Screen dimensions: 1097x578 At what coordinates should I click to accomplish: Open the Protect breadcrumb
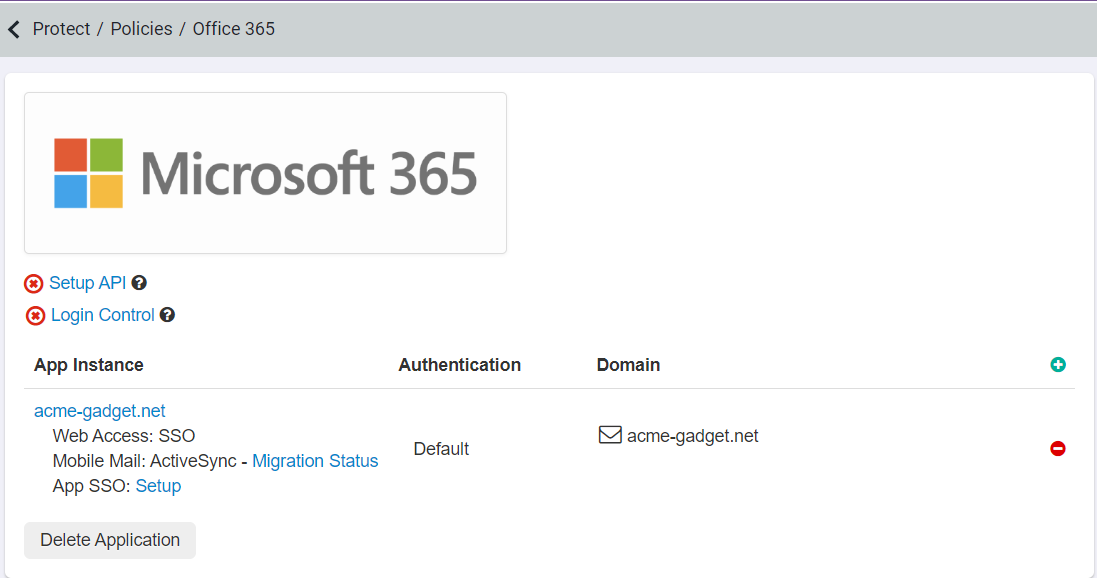coord(62,29)
